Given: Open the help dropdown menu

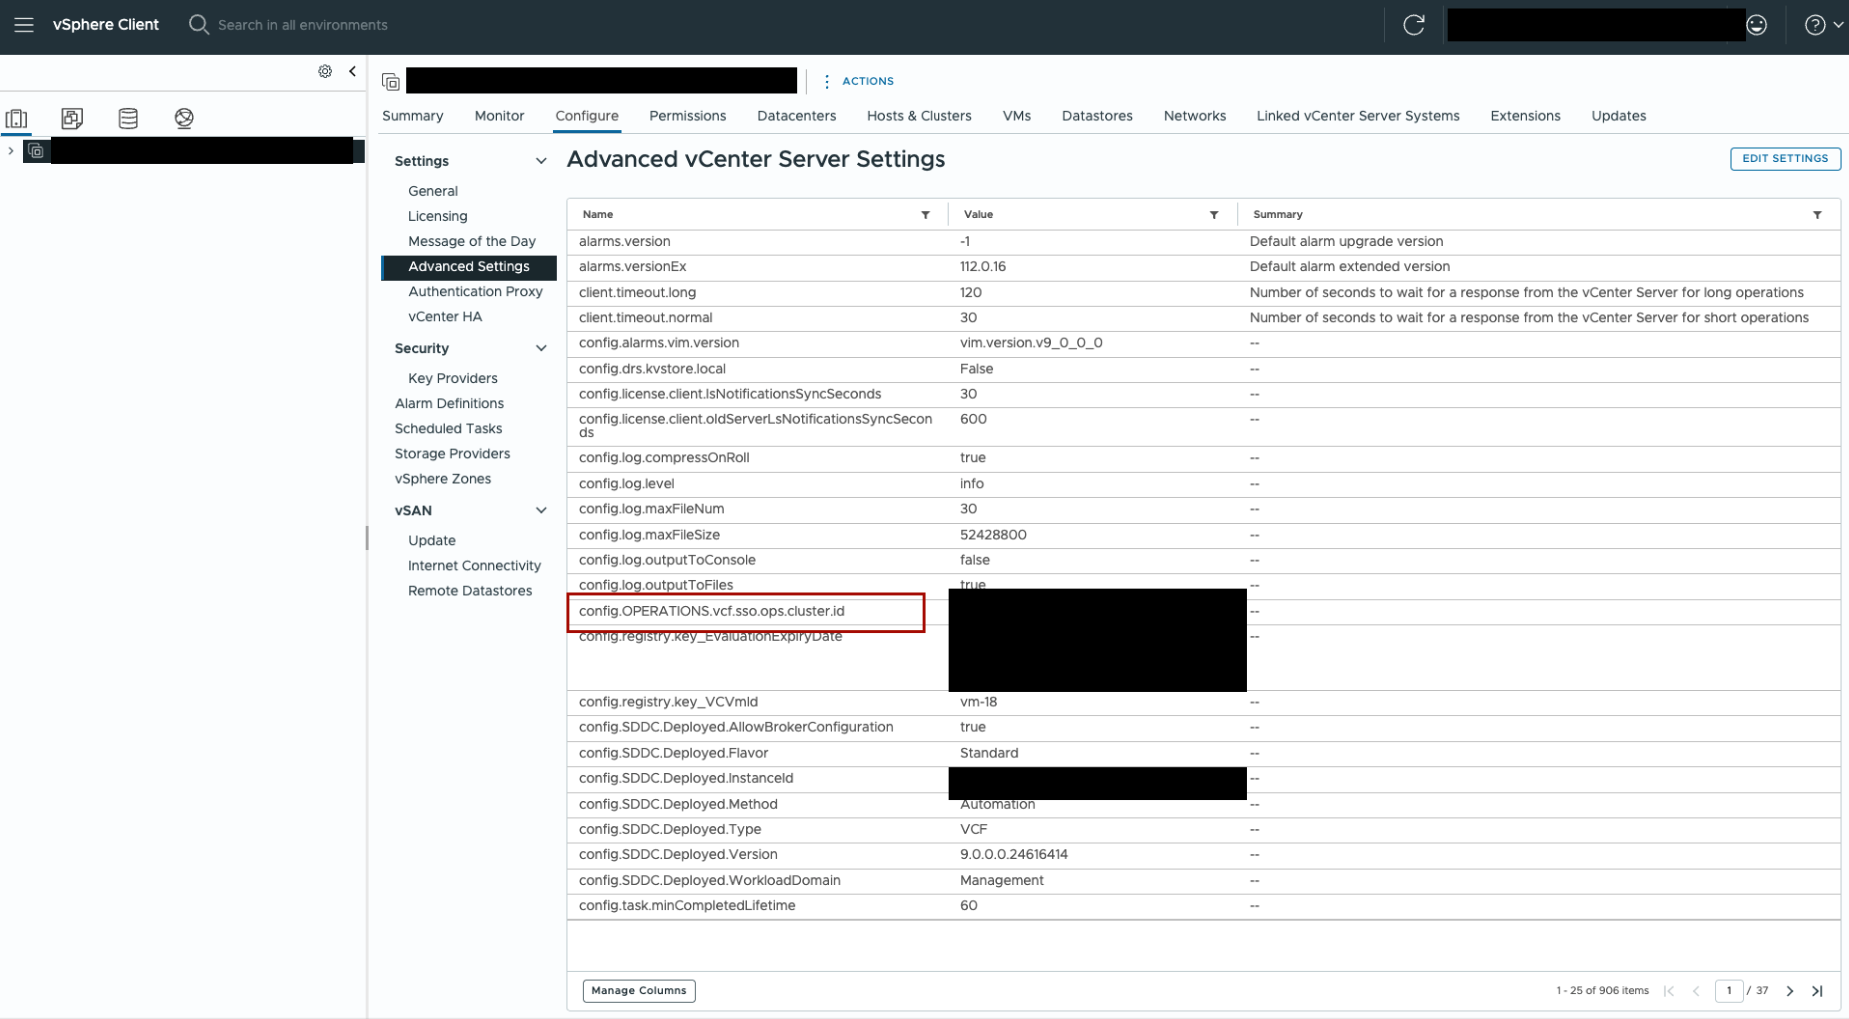Looking at the screenshot, I should (x=1823, y=25).
